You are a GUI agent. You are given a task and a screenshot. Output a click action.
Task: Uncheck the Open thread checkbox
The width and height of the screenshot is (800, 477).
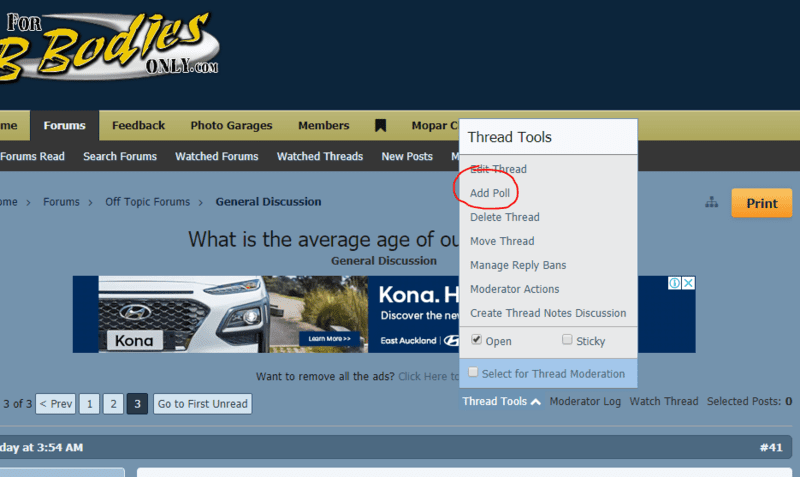pos(476,340)
